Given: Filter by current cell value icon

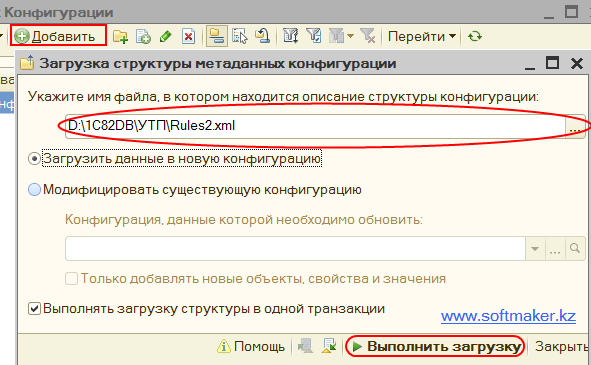Looking at the screenshot, I should (314, 37).
